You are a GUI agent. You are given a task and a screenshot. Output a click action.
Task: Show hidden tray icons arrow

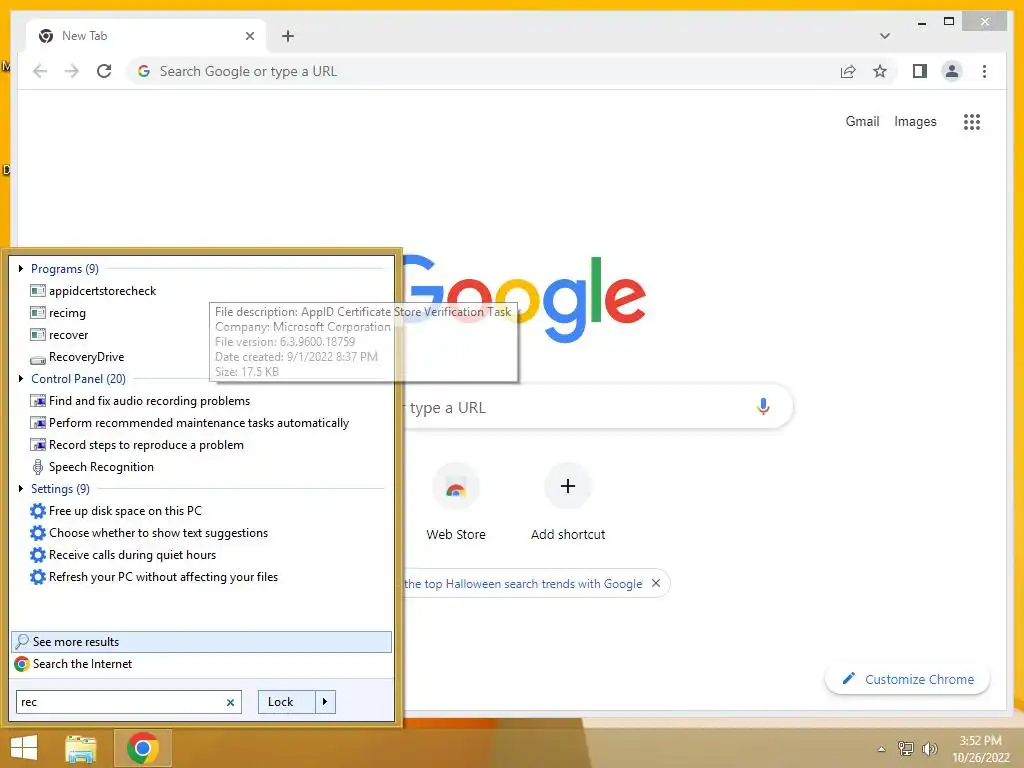pos(882,749)
